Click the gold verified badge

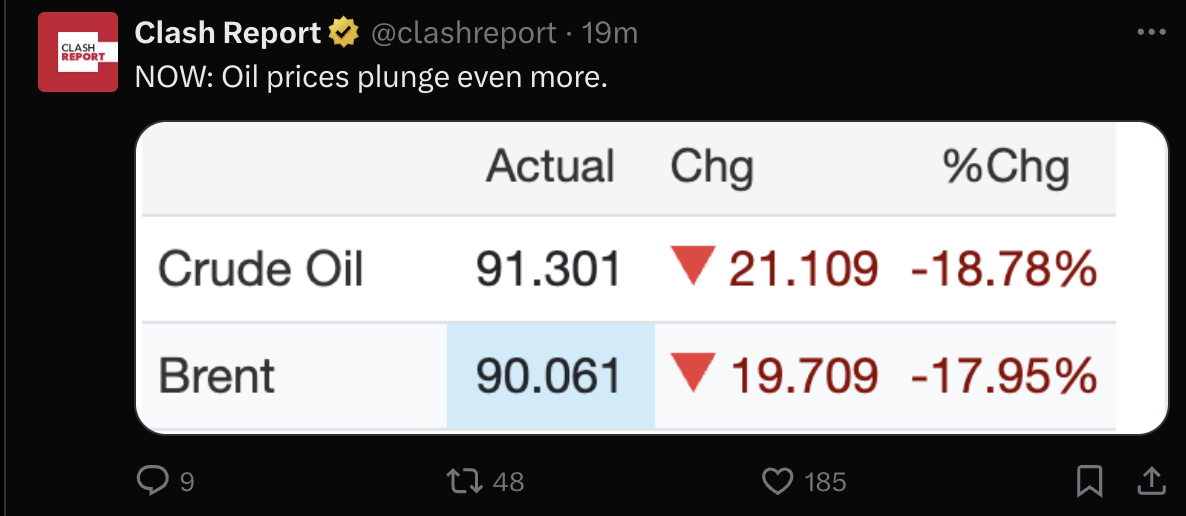[343, 33]
